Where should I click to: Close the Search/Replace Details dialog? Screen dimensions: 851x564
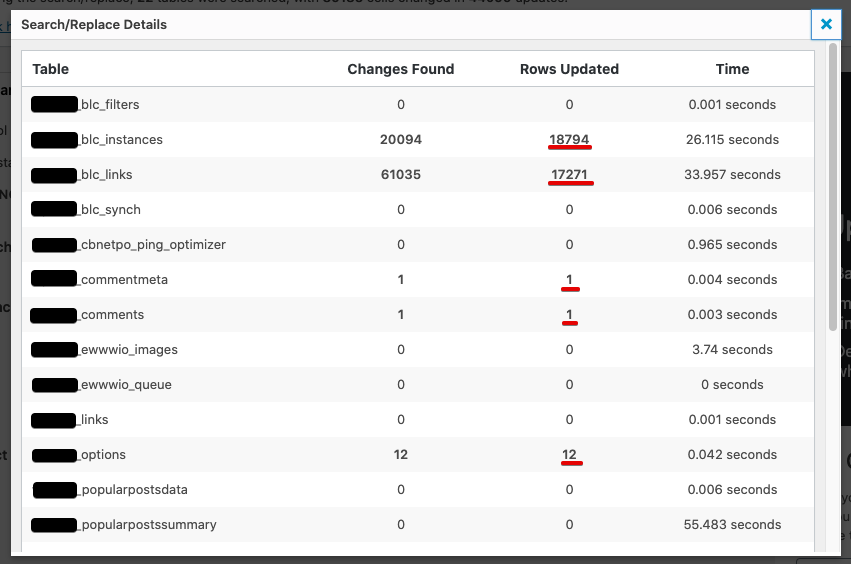point(825,24)
